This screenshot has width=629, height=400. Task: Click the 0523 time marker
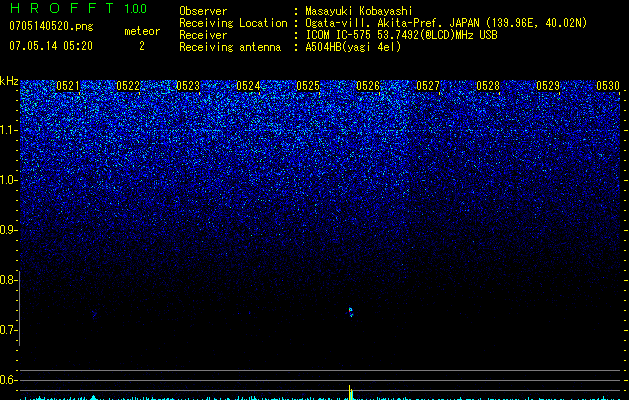click(188, 86)
